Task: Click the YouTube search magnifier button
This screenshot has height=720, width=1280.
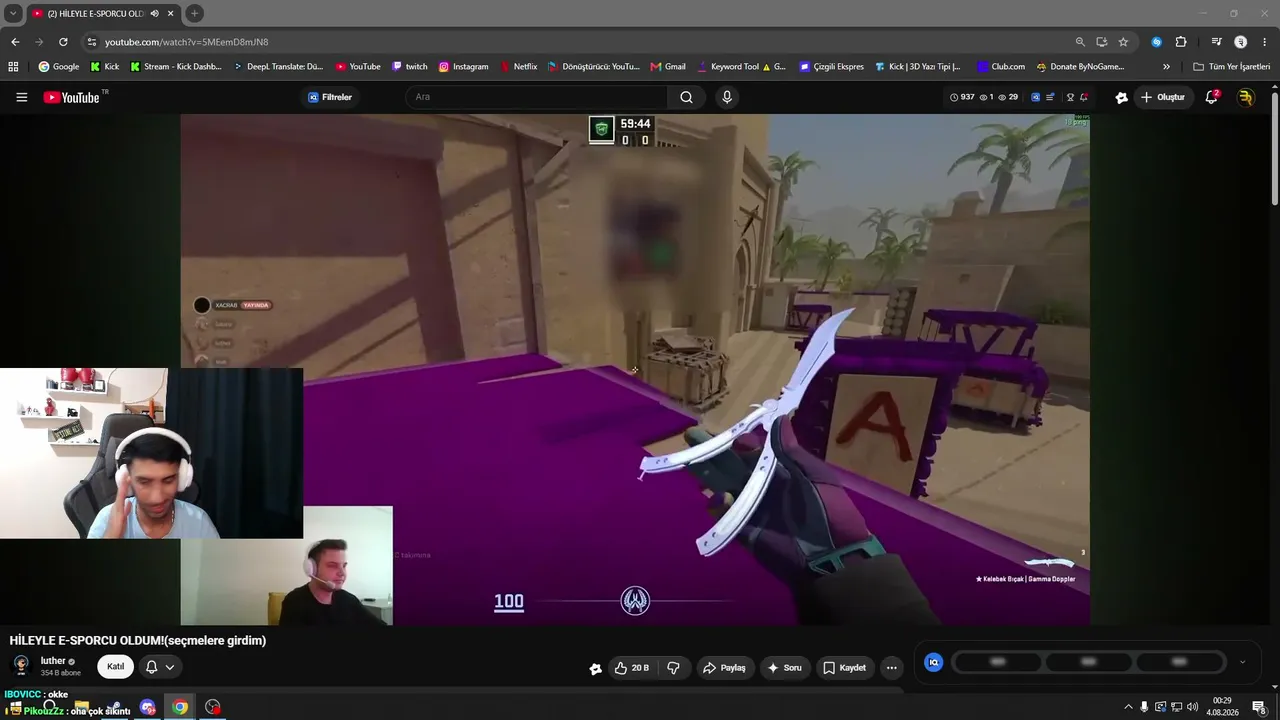Action: [686, 97]
